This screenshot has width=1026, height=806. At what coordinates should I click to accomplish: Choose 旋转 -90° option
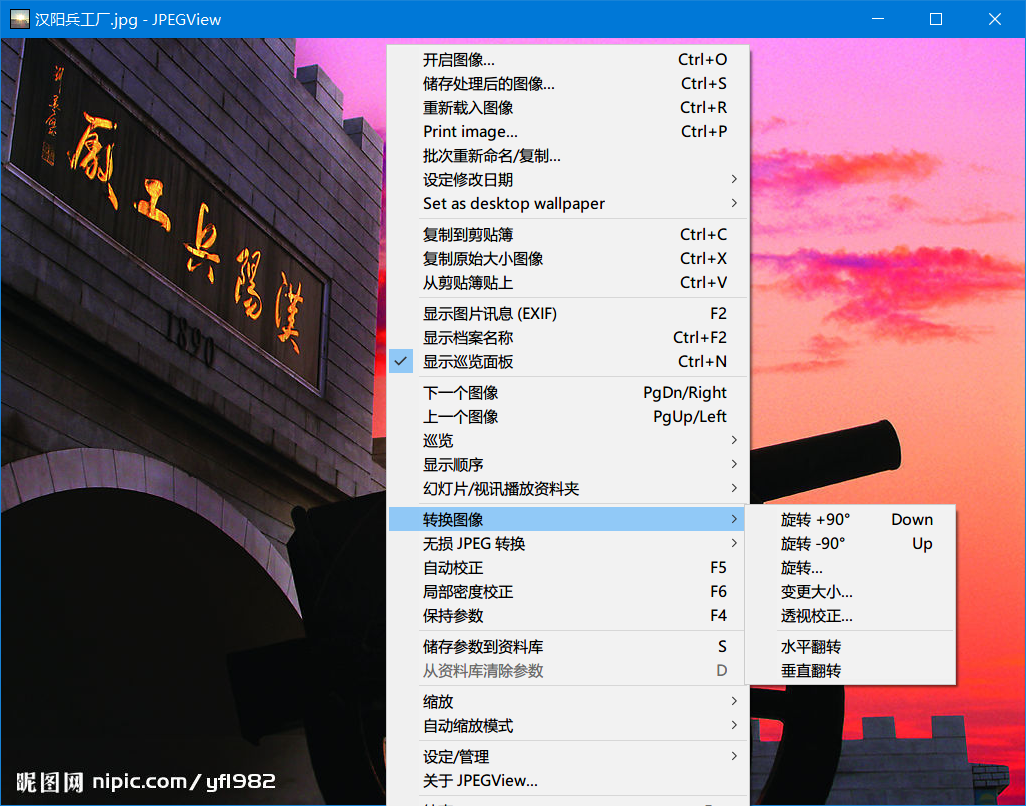pyautogui.click(x=813, y=544)
